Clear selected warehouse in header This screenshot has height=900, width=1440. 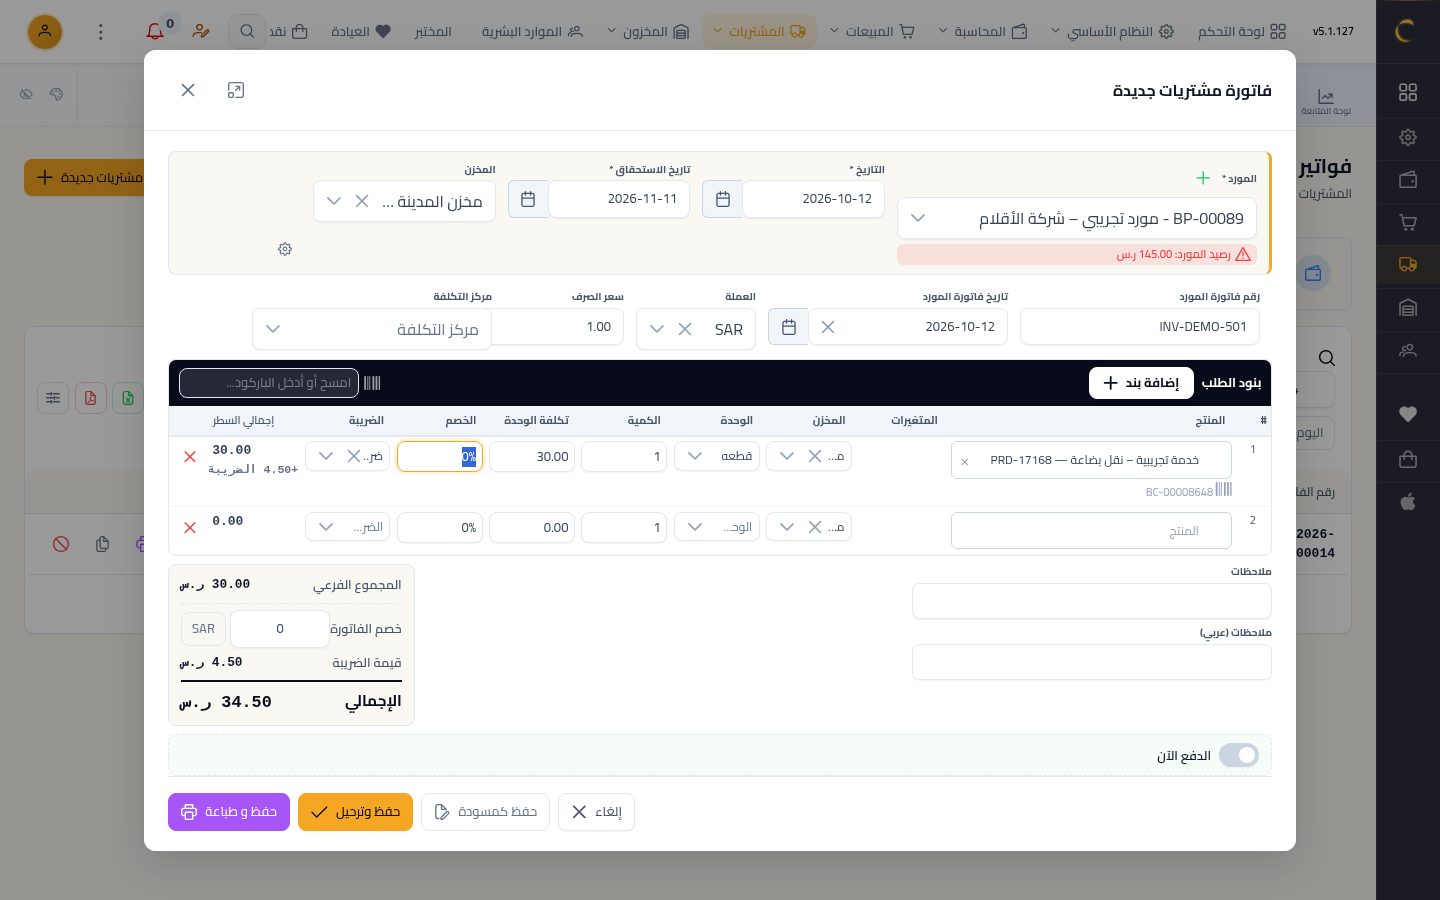click(x=362, y=201)
